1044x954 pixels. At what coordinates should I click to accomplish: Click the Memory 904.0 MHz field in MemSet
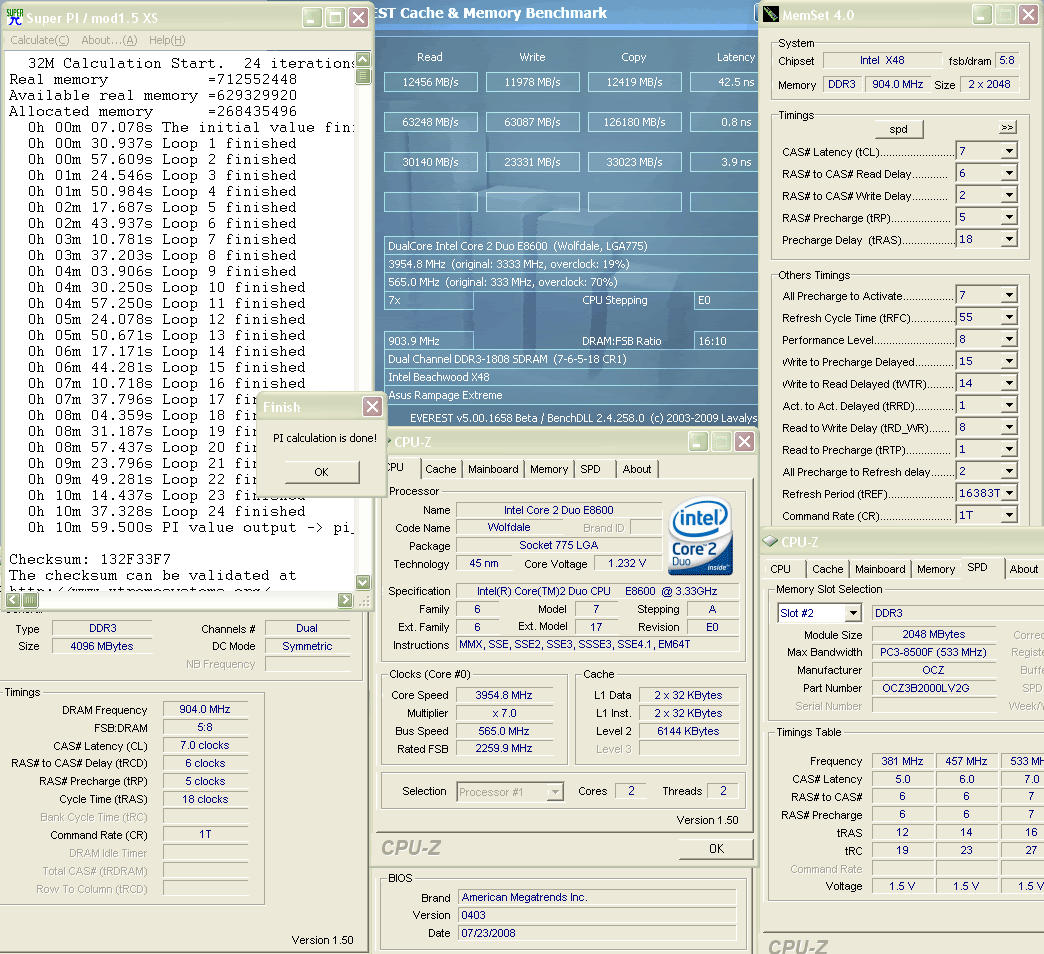click(x=898, y=85)
